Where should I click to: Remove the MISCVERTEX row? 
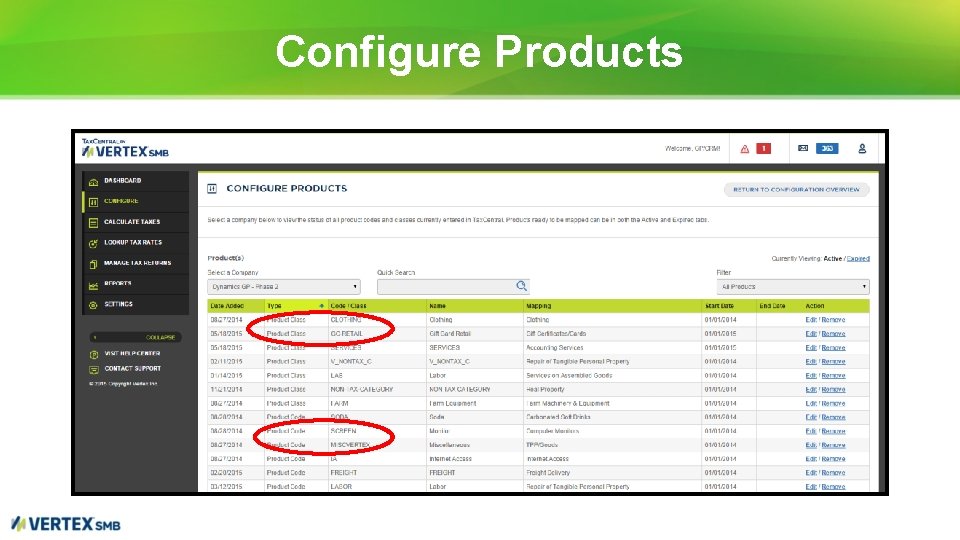click(x=833, y=445)
